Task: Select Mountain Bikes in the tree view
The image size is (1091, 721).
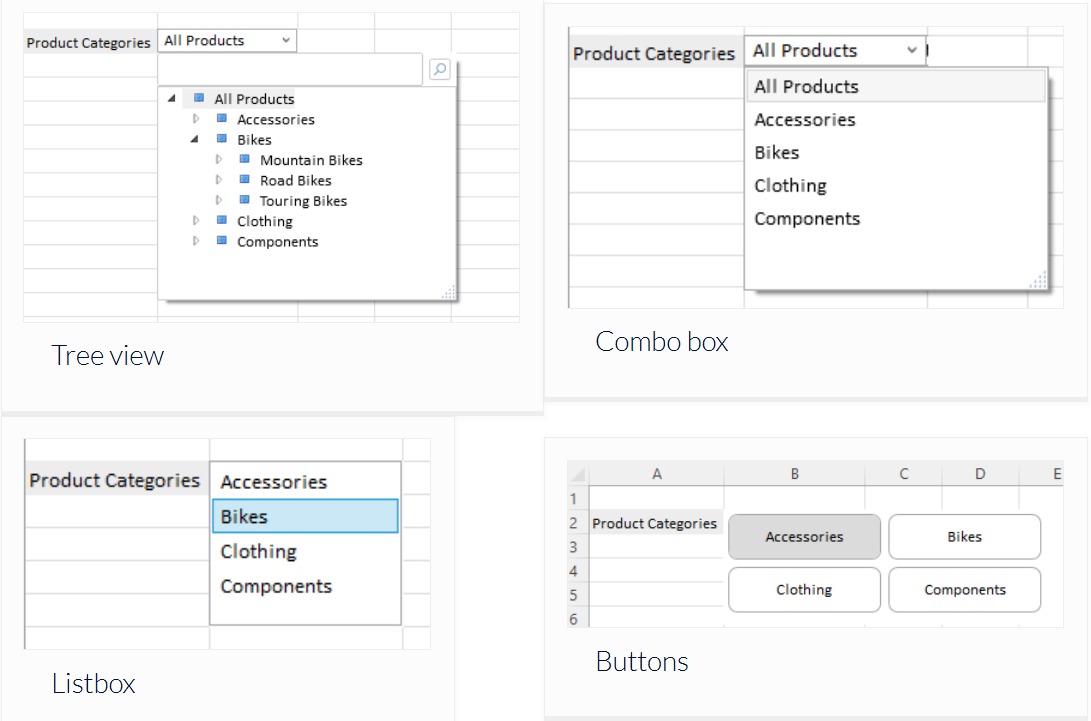Action: click(x=310, y=159)
